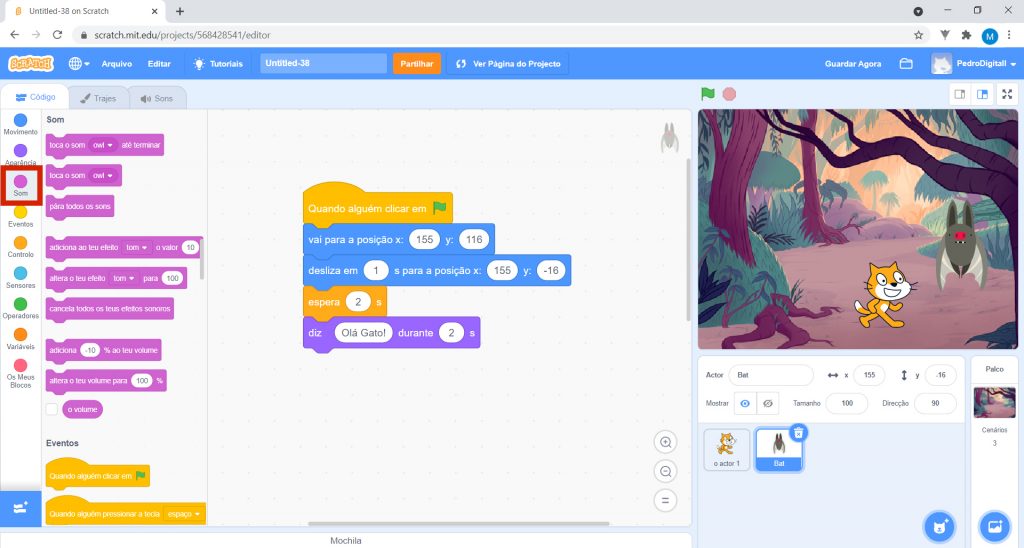Stop the project with the red stop button

point(729,94)
